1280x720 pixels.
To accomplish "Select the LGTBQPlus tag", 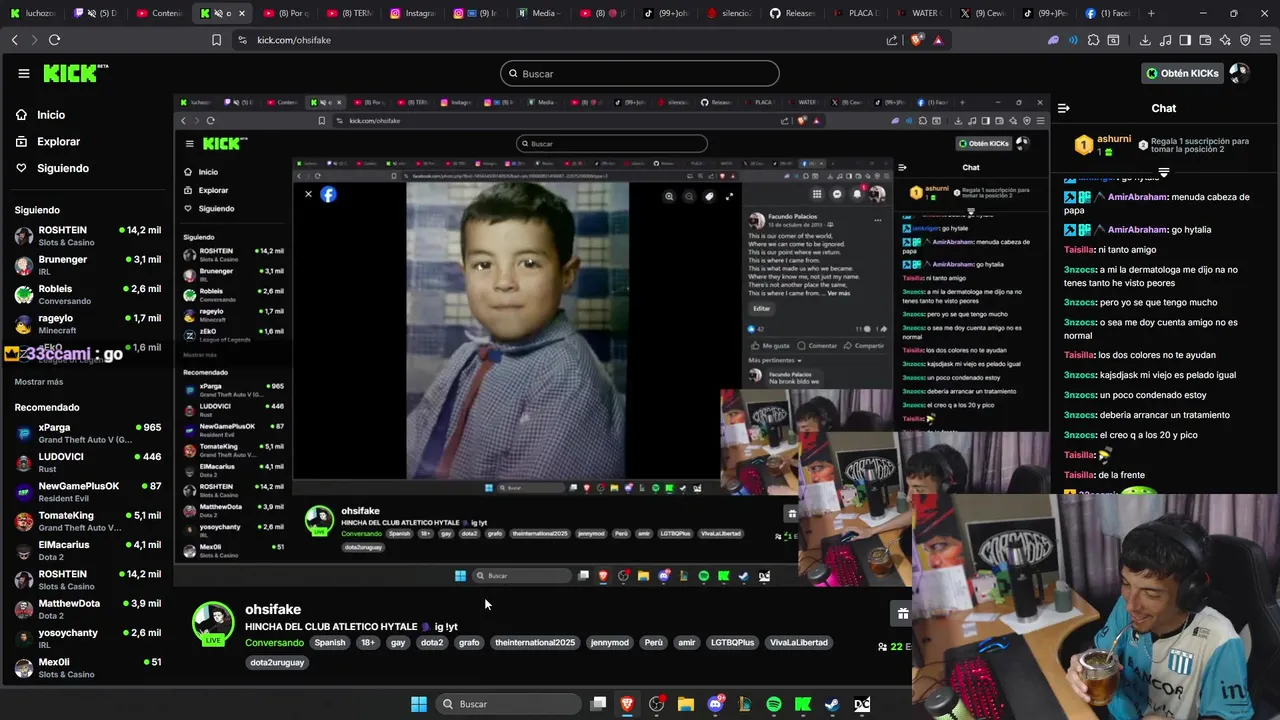I will click(x=733, y=643).
